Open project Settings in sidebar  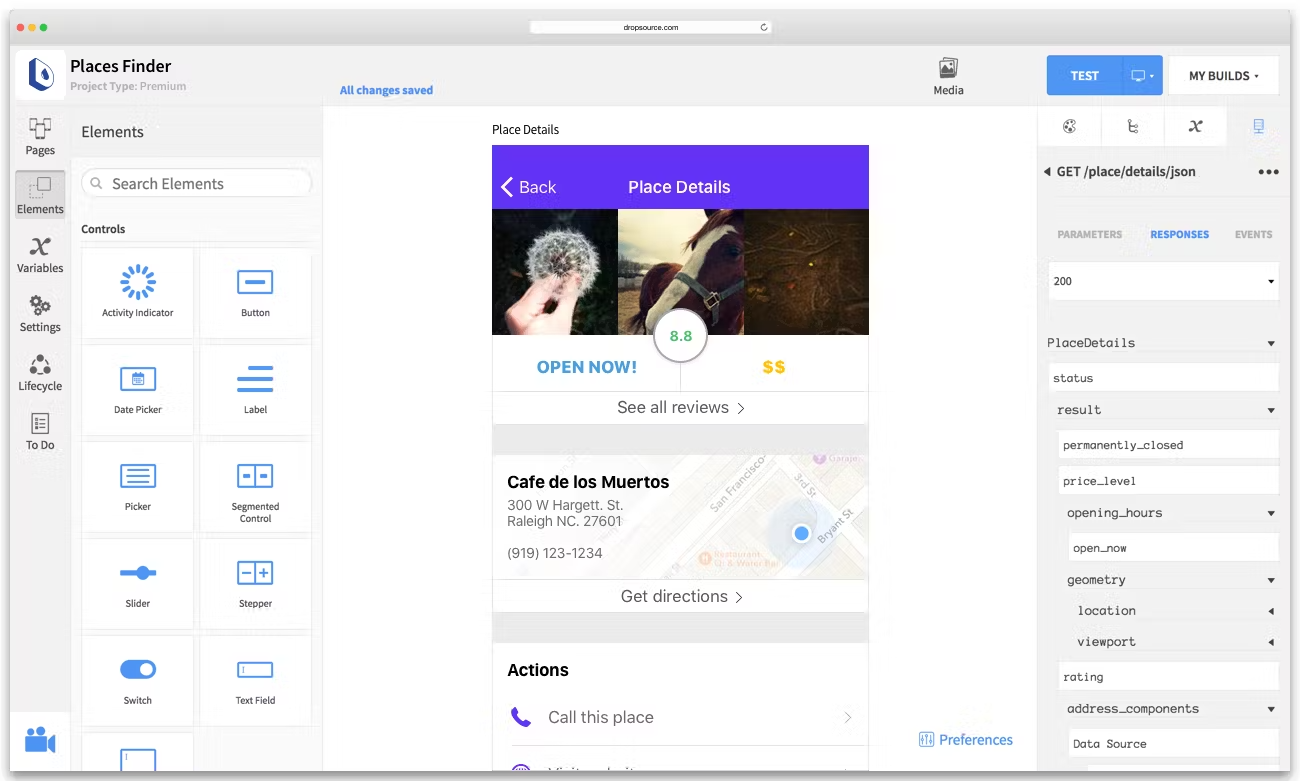40,313
